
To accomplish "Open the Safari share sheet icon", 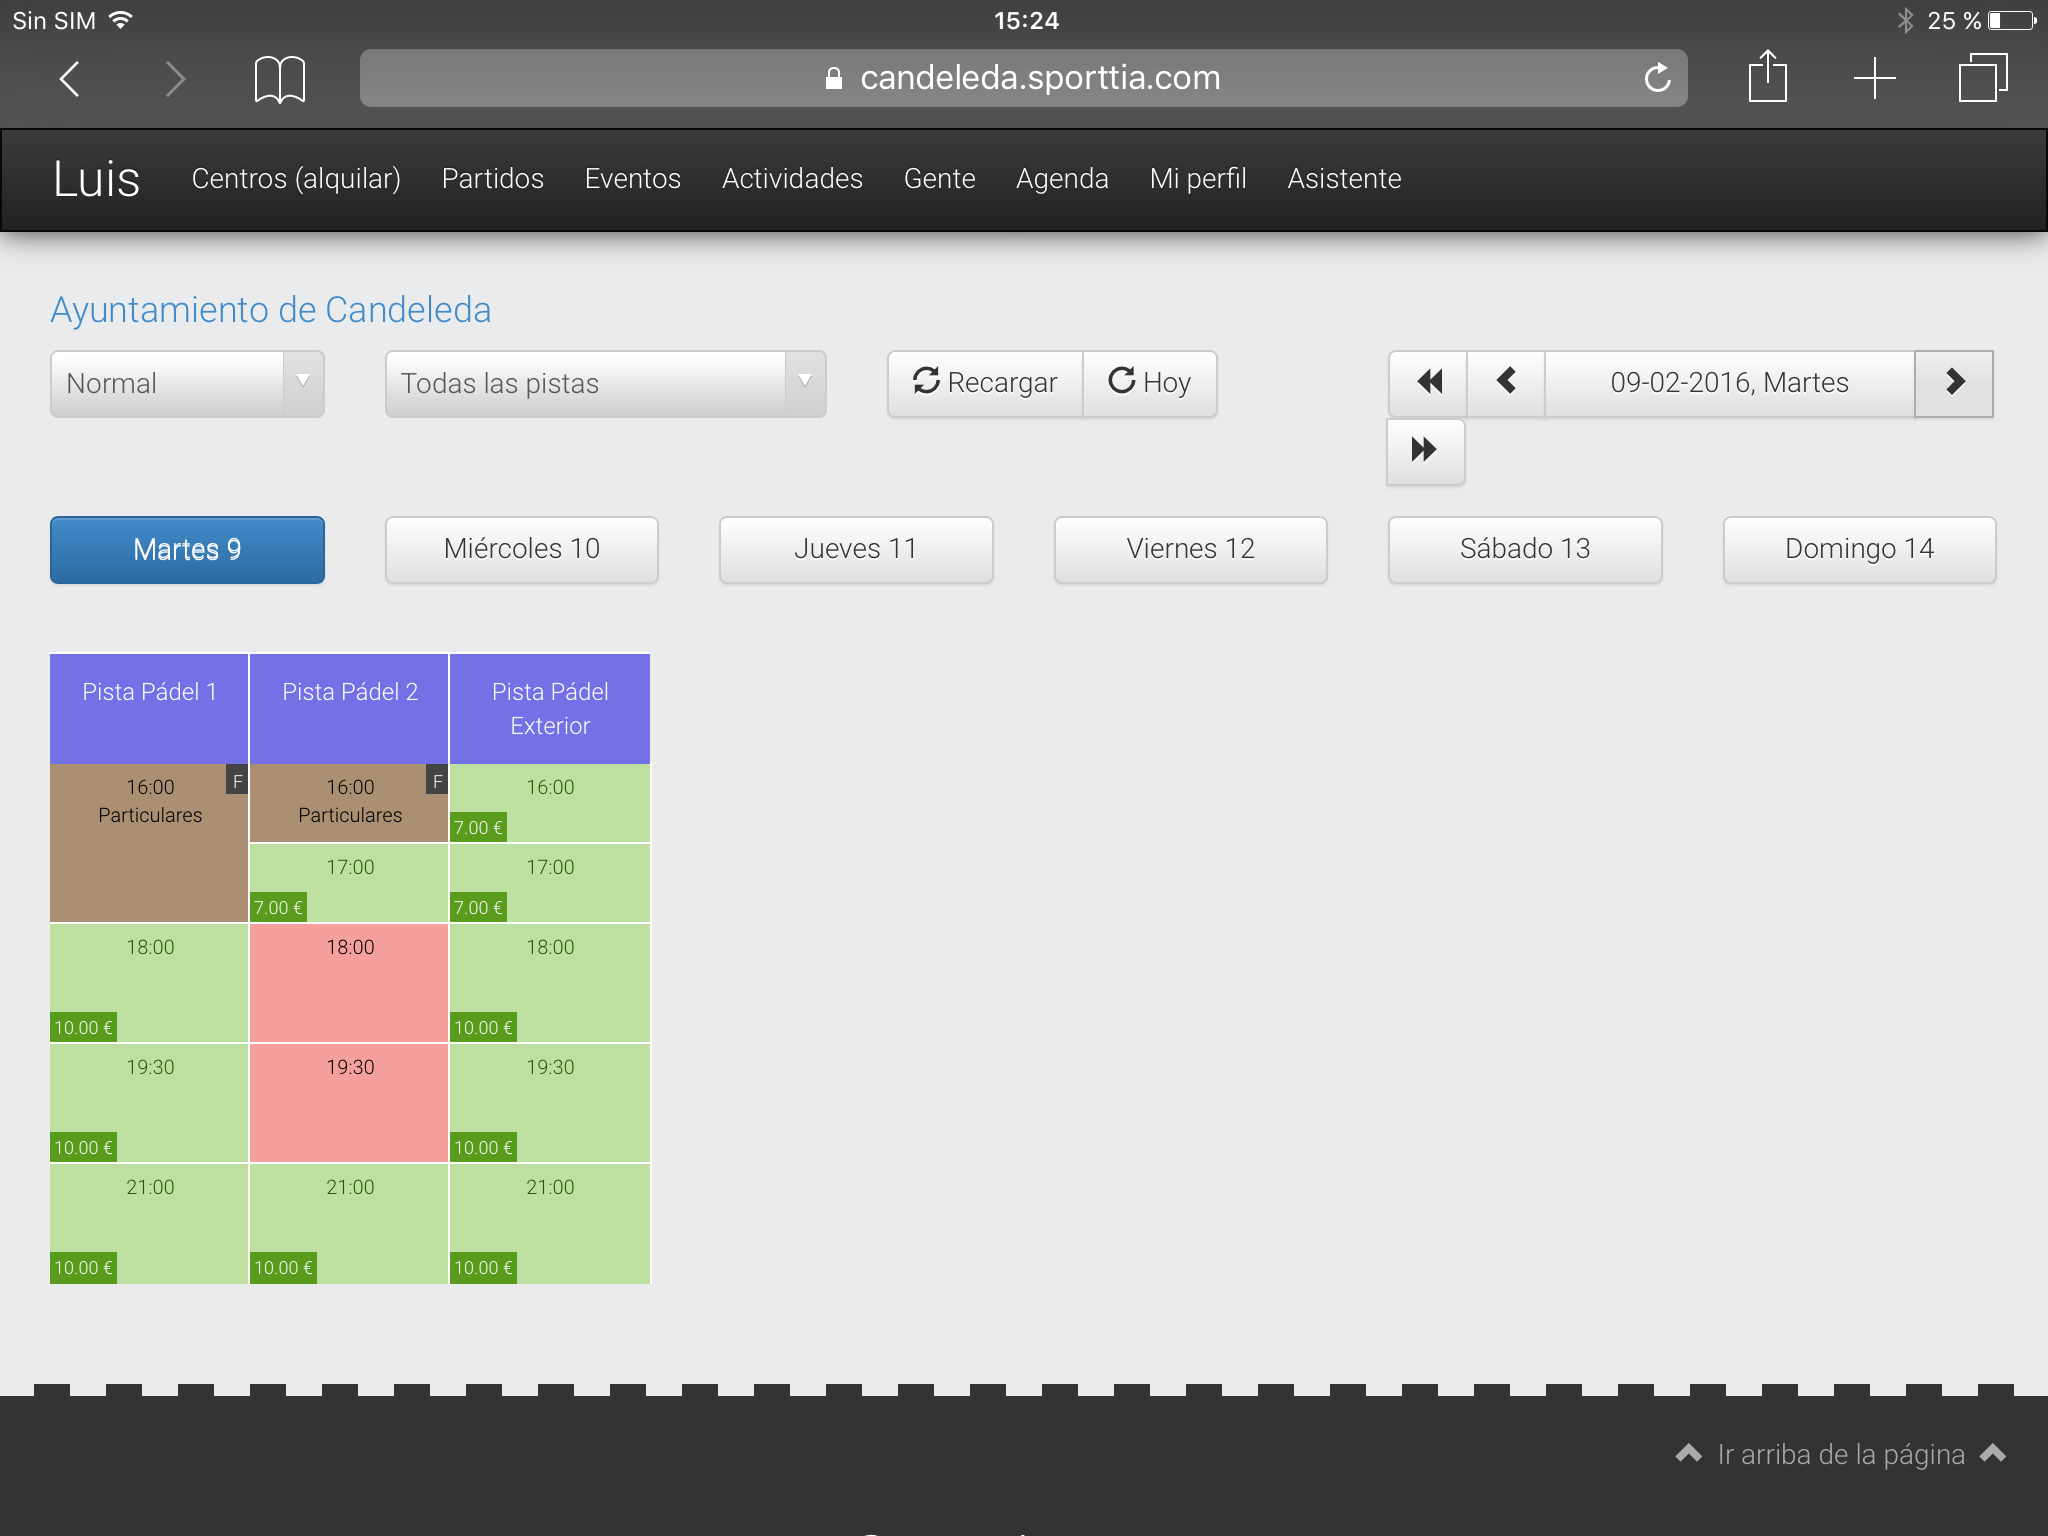I will 1767,78.
